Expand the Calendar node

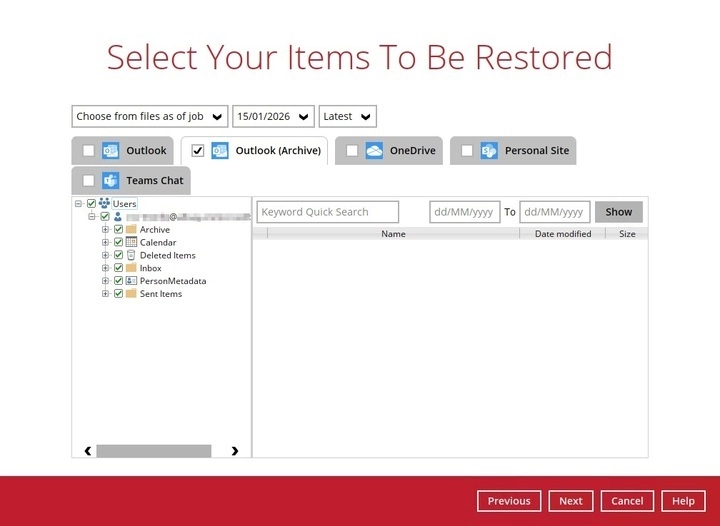tap(106, 242)
